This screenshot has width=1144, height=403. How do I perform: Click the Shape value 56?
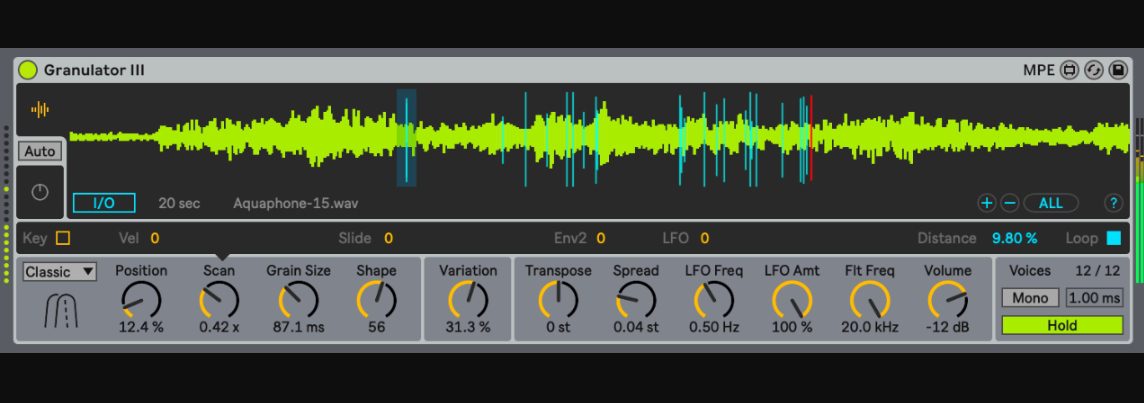[376, 327]
